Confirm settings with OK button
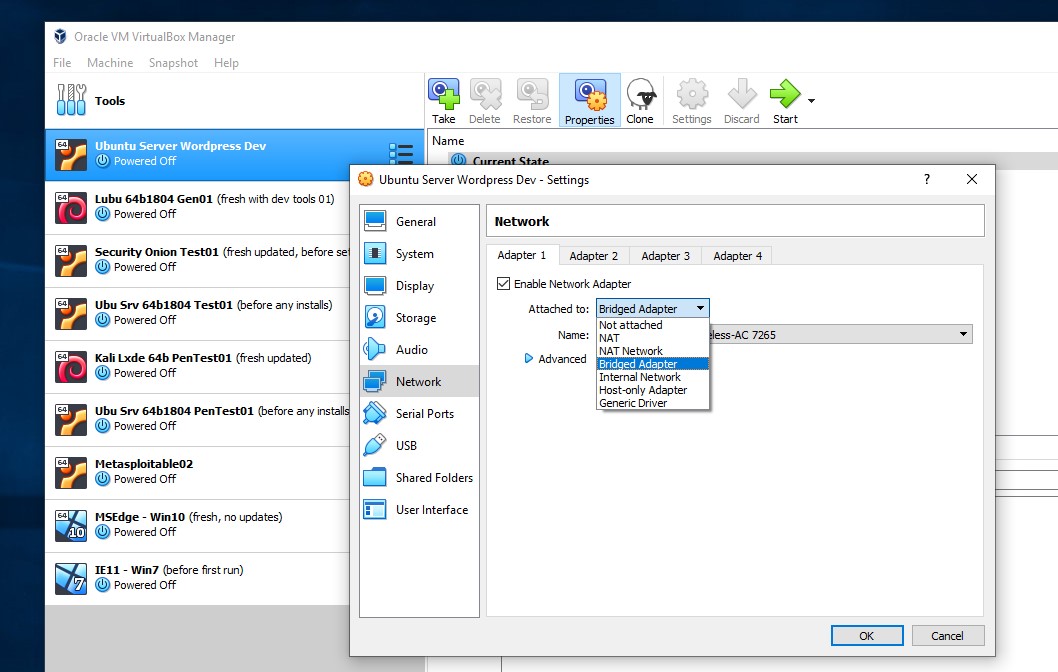This screenshot has height=672, width=1058. pyautogui.click(x=867, y=636)
